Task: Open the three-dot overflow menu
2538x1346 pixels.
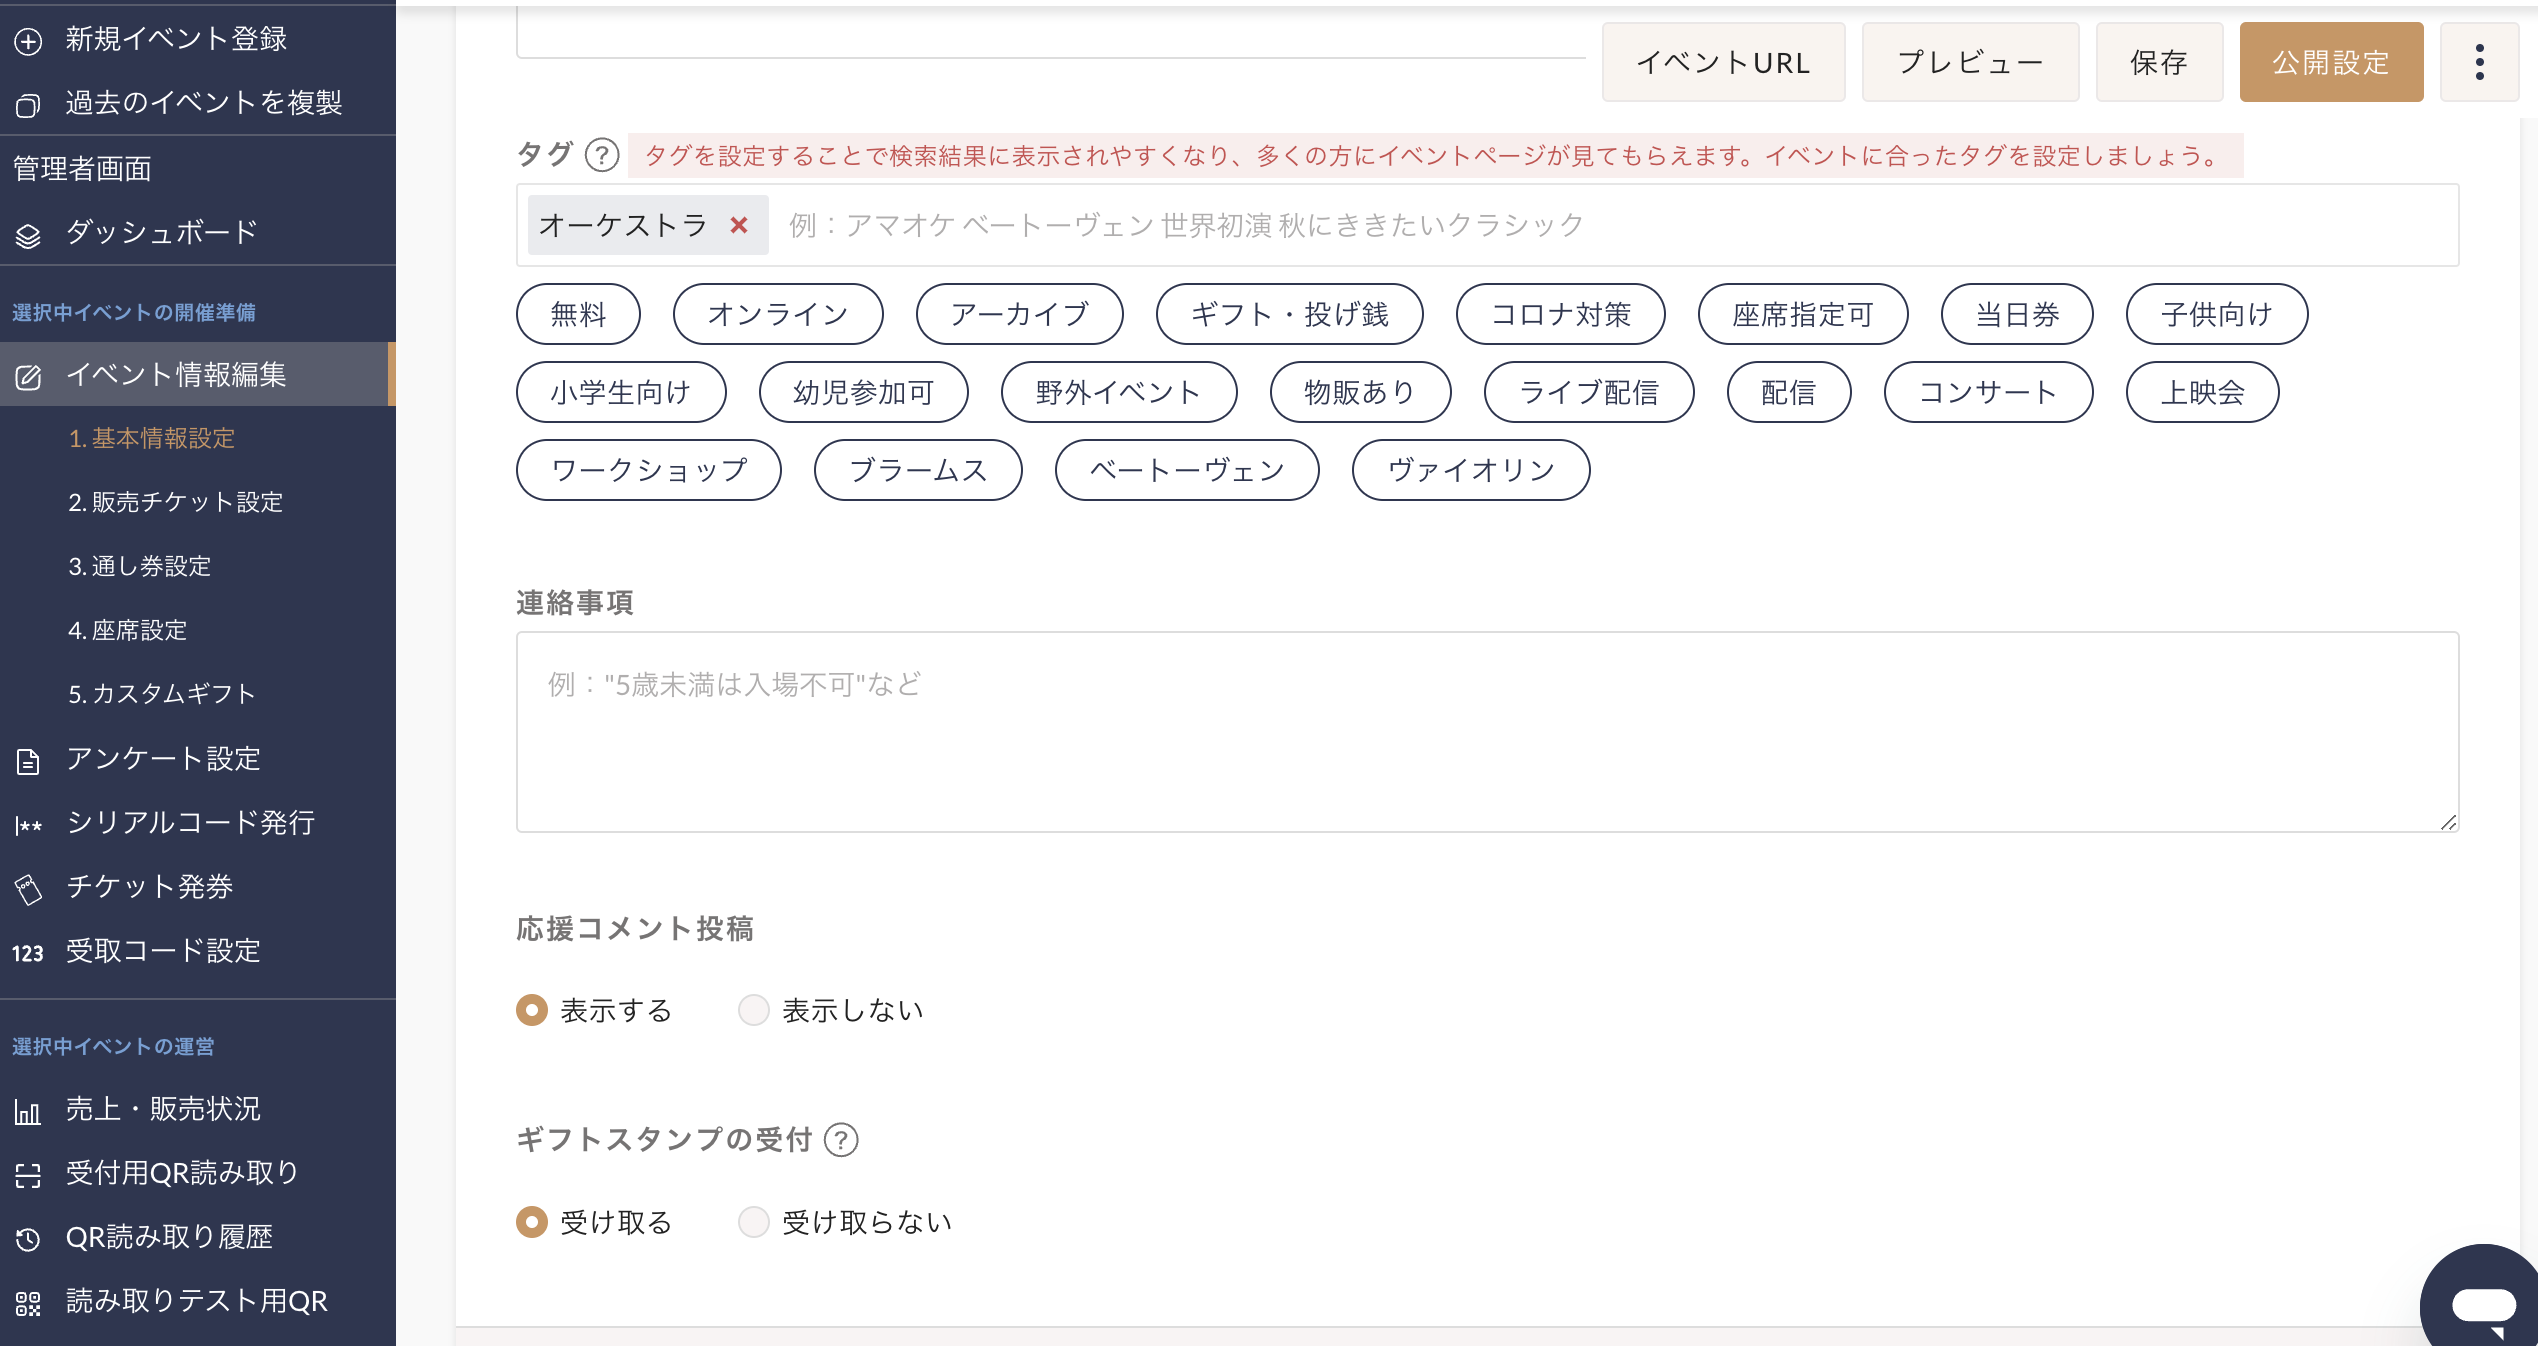Action: [2480, 61]
